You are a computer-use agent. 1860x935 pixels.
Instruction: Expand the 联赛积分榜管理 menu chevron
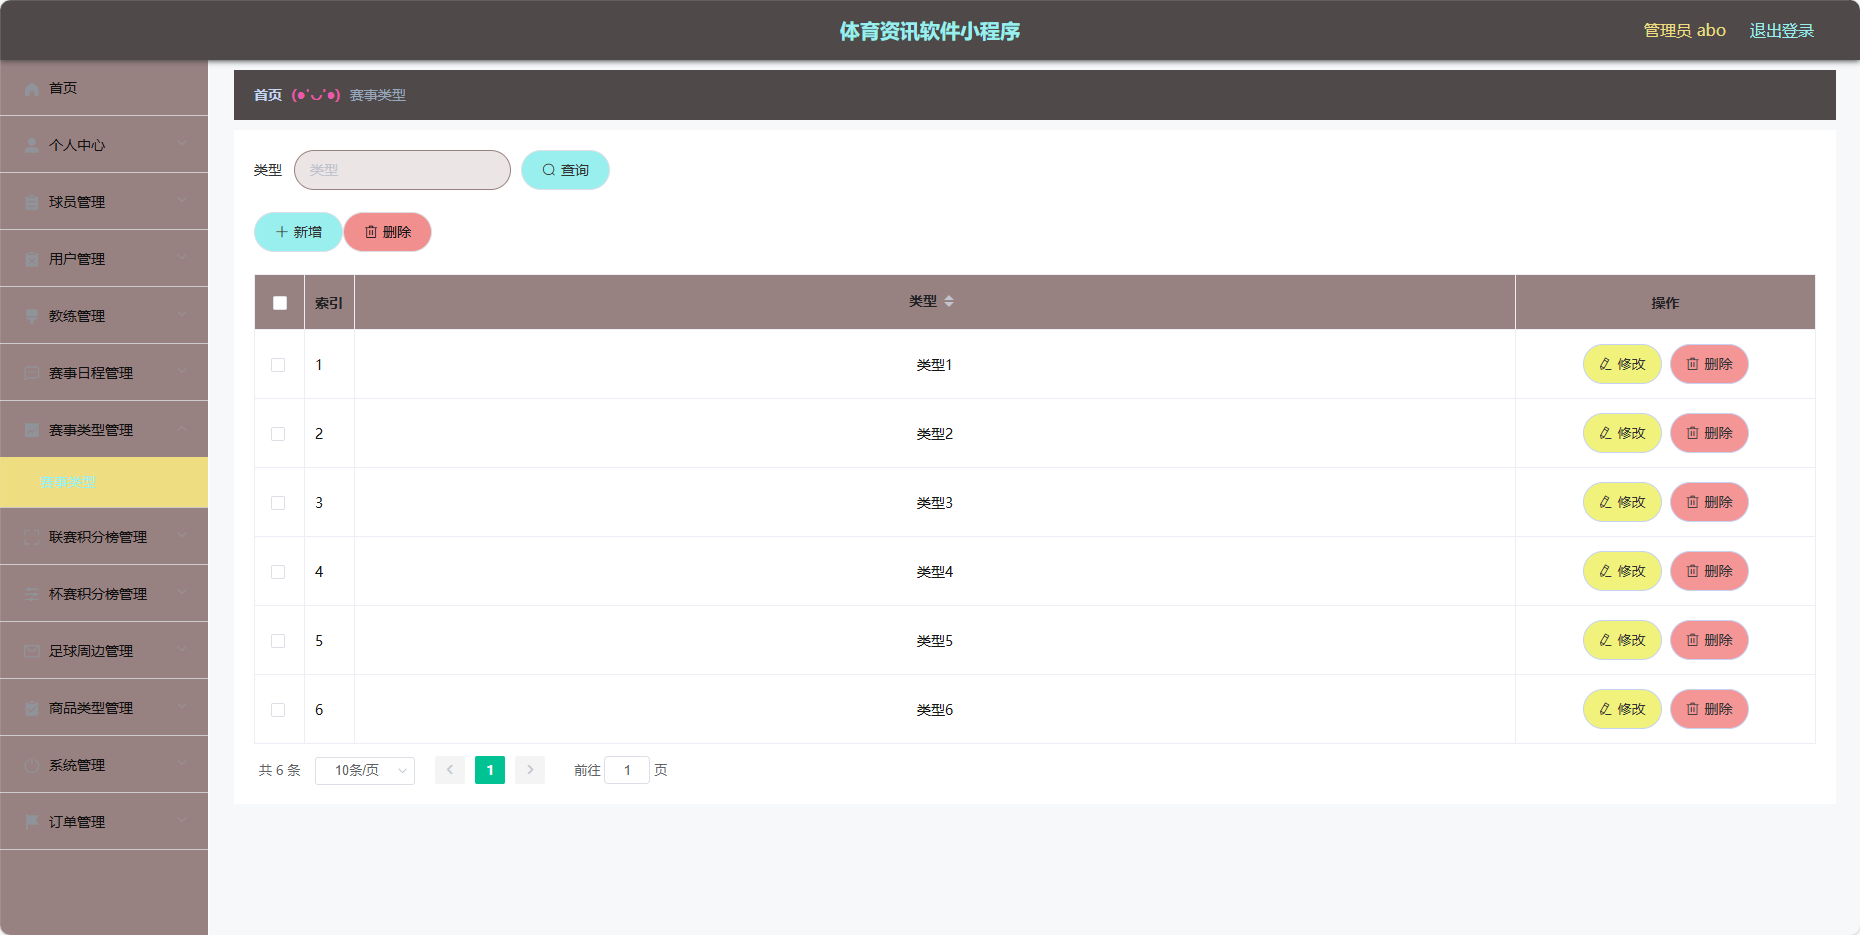pyautogui.click(x=182, y=536)
